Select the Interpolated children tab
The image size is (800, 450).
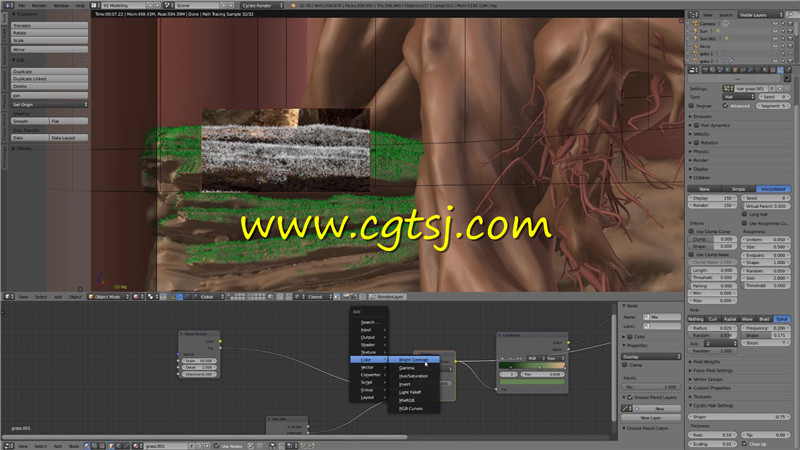pyautogui.click(x=773, y=189)
